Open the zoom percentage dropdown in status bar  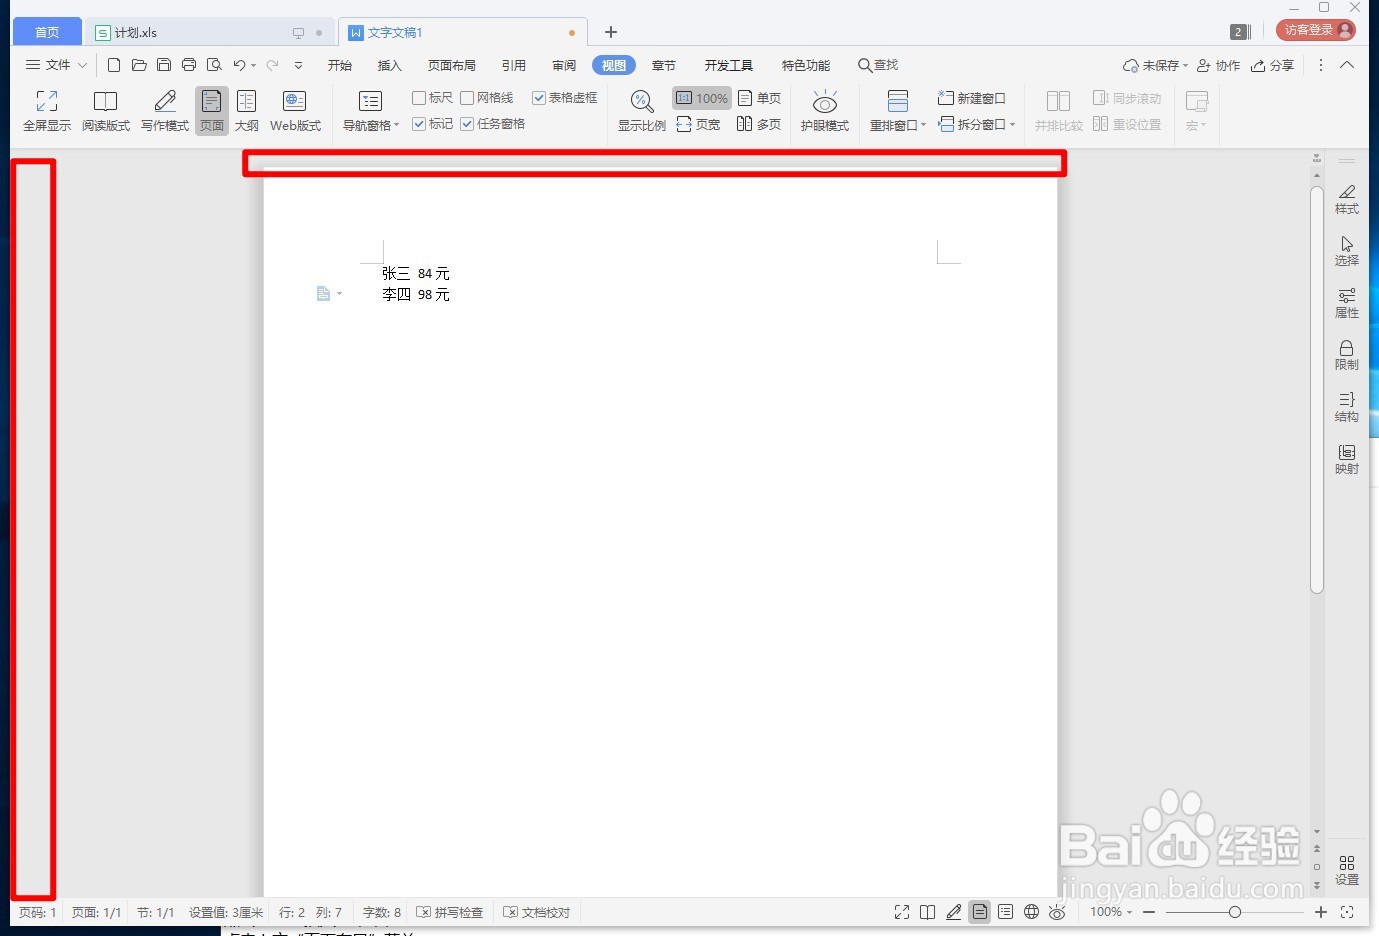(x=1109, y=912)
